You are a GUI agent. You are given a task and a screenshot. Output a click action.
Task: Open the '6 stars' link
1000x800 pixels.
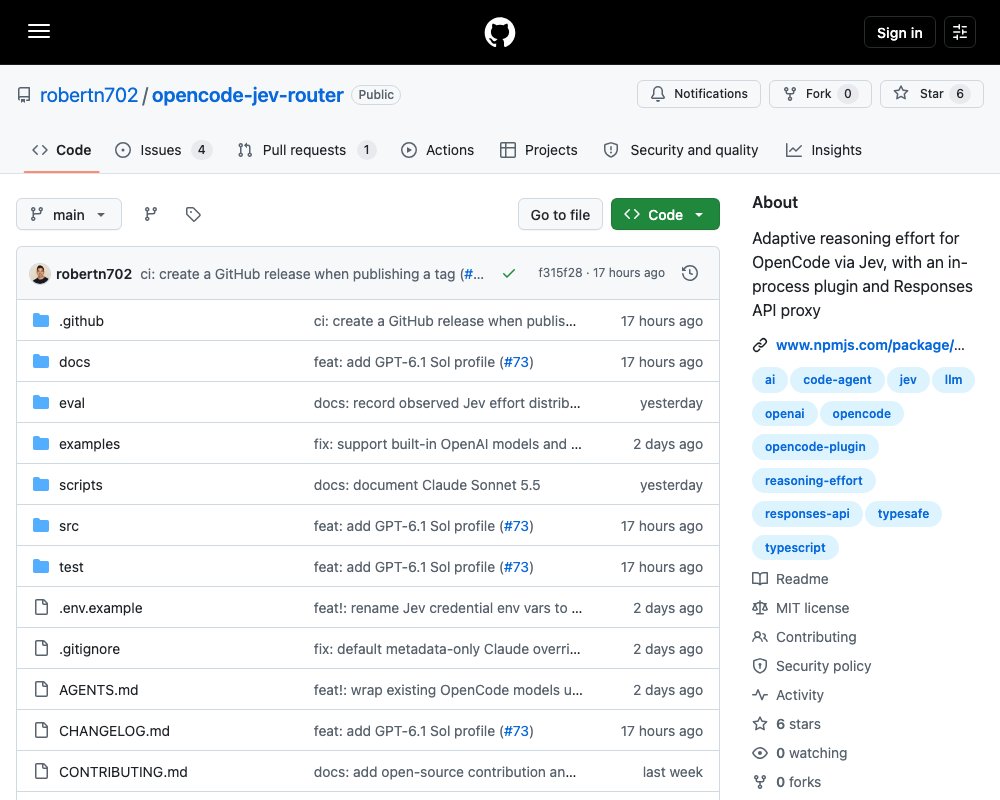pos(798,724)
